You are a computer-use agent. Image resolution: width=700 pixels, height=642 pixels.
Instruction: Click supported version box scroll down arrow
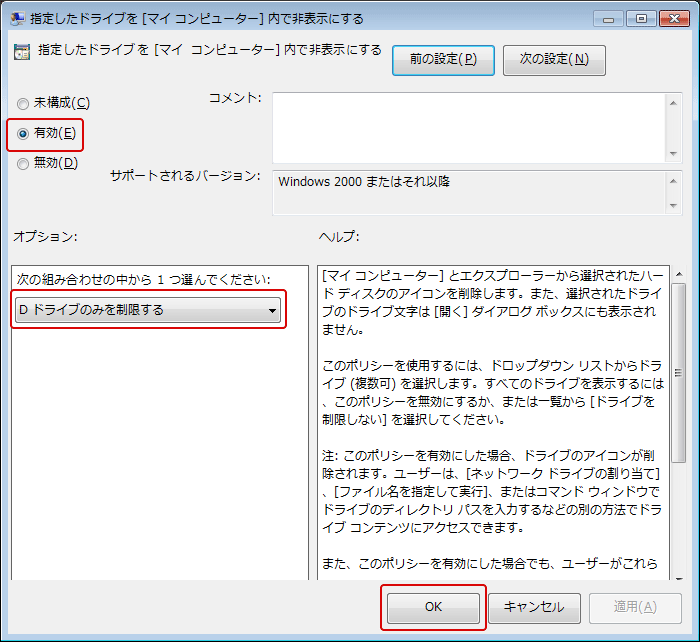coord(674,206)
